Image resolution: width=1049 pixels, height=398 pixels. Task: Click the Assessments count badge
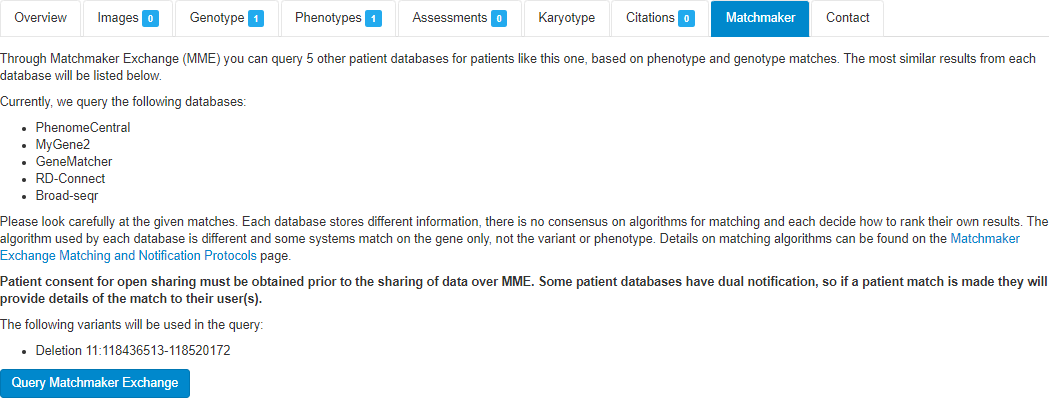tap(498, 19)
